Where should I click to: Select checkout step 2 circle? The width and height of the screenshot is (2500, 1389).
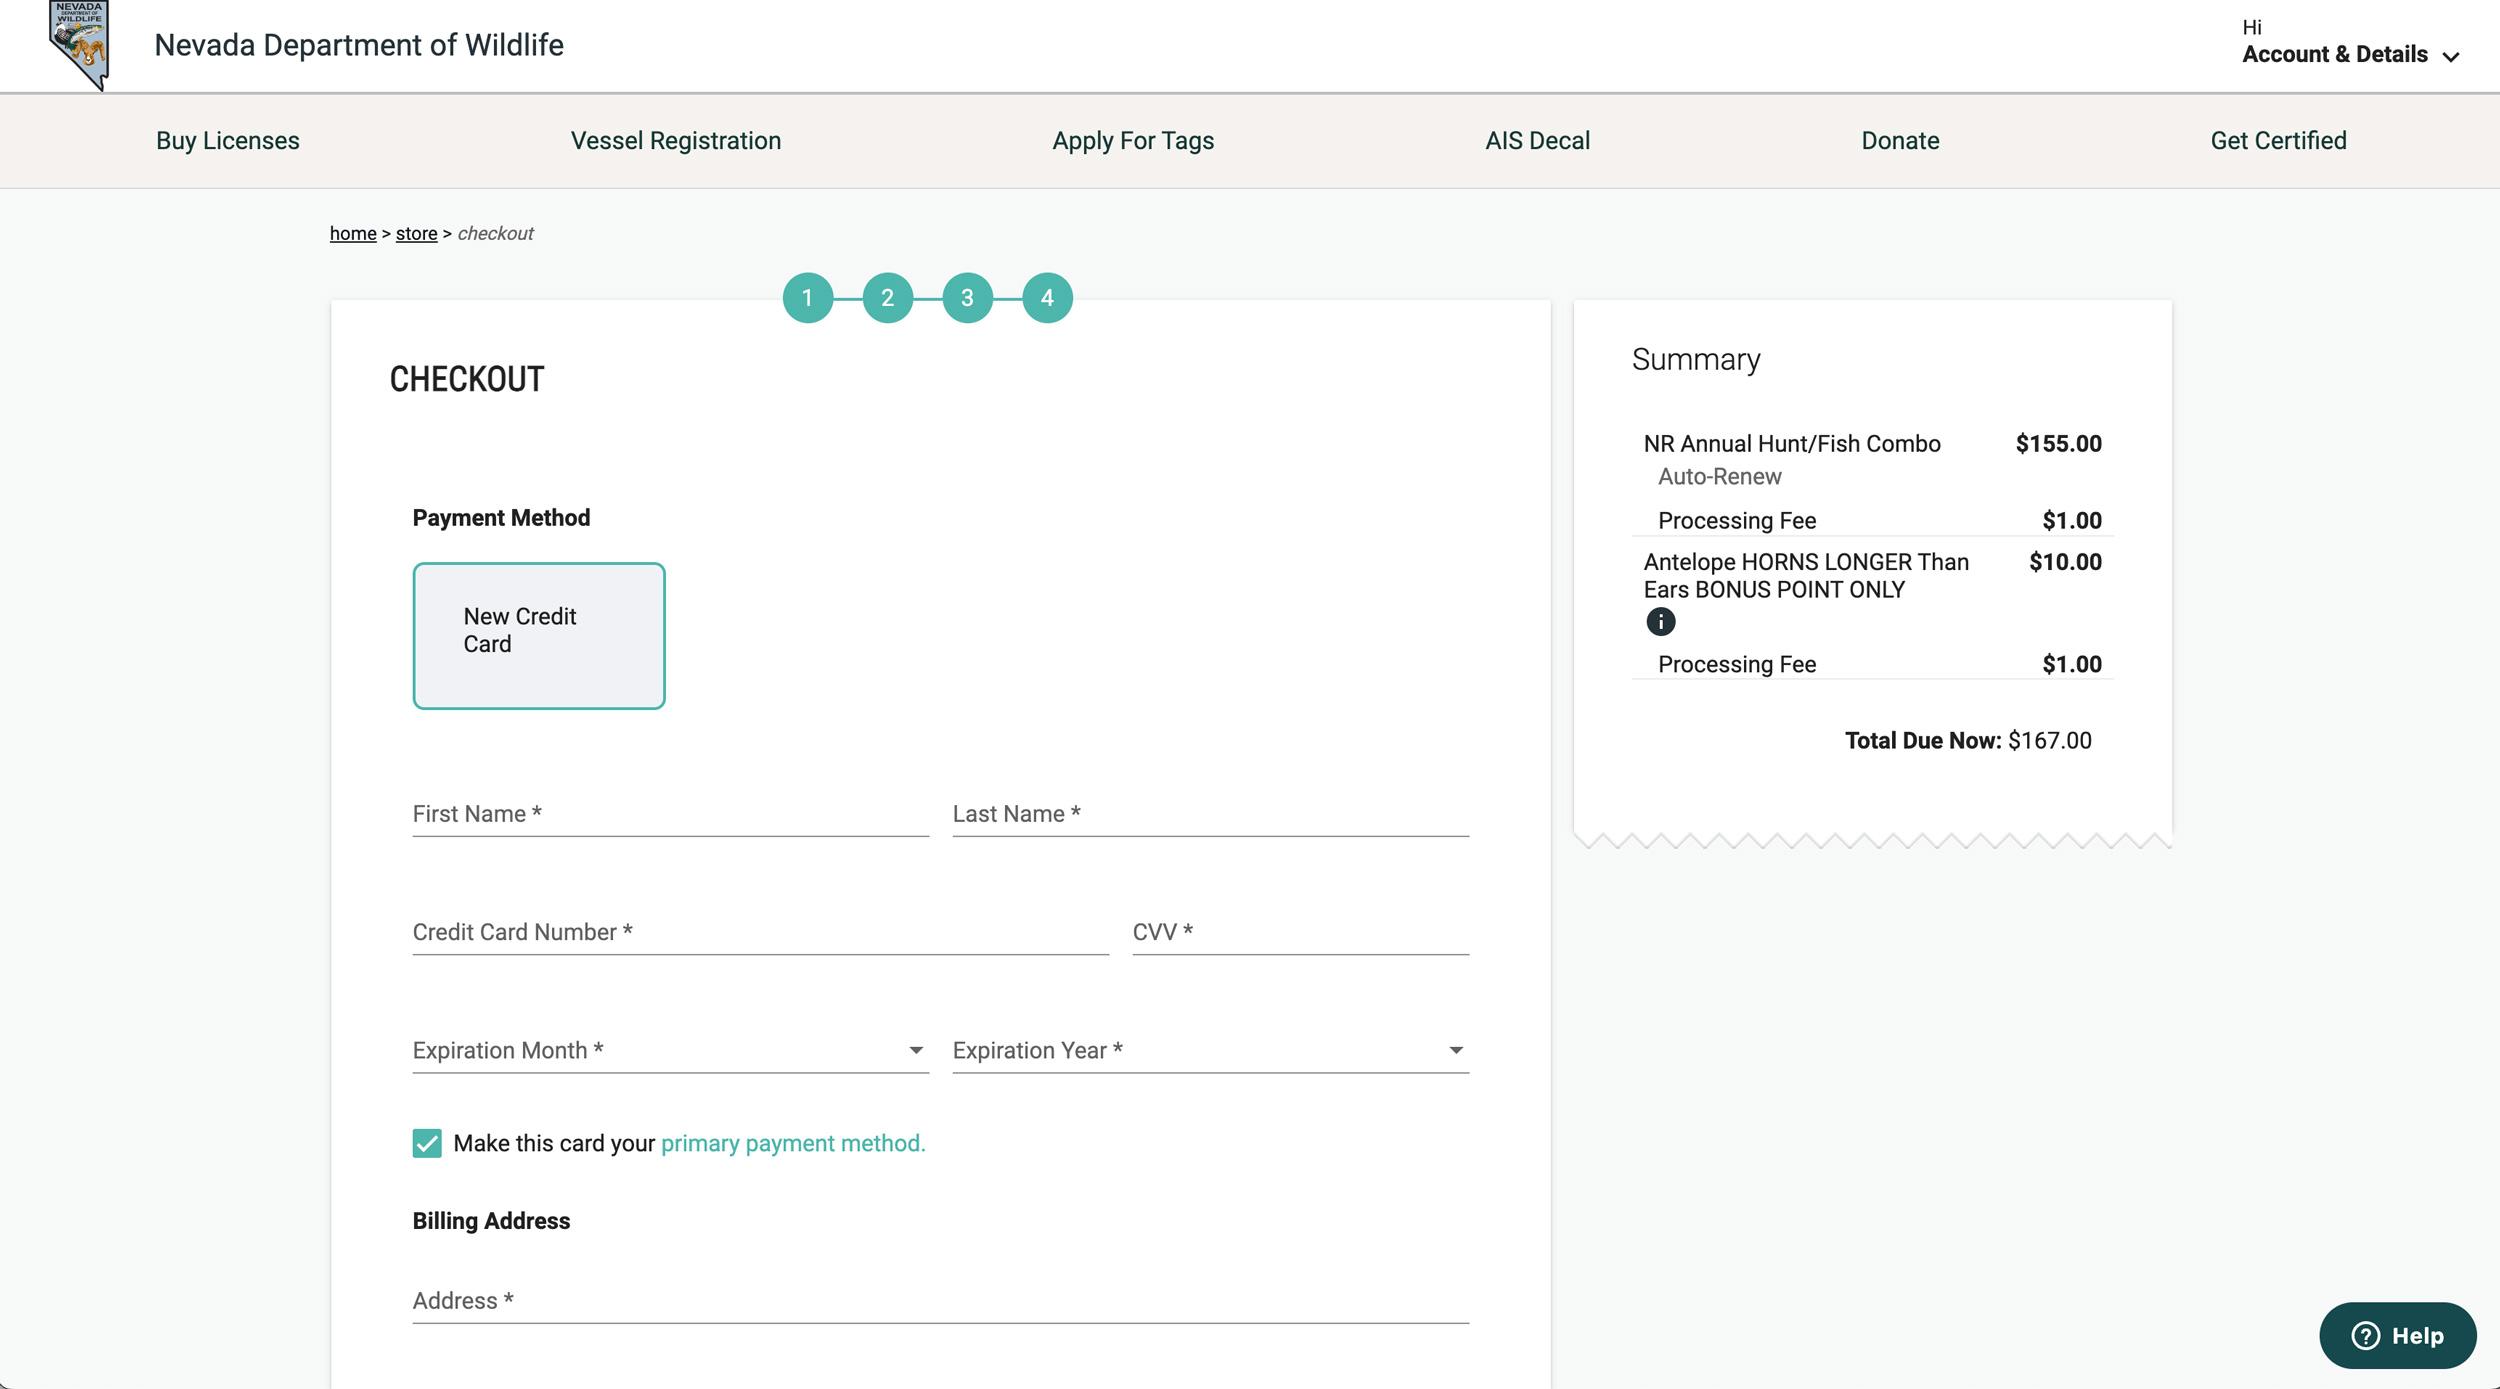[x=888, y=297]
